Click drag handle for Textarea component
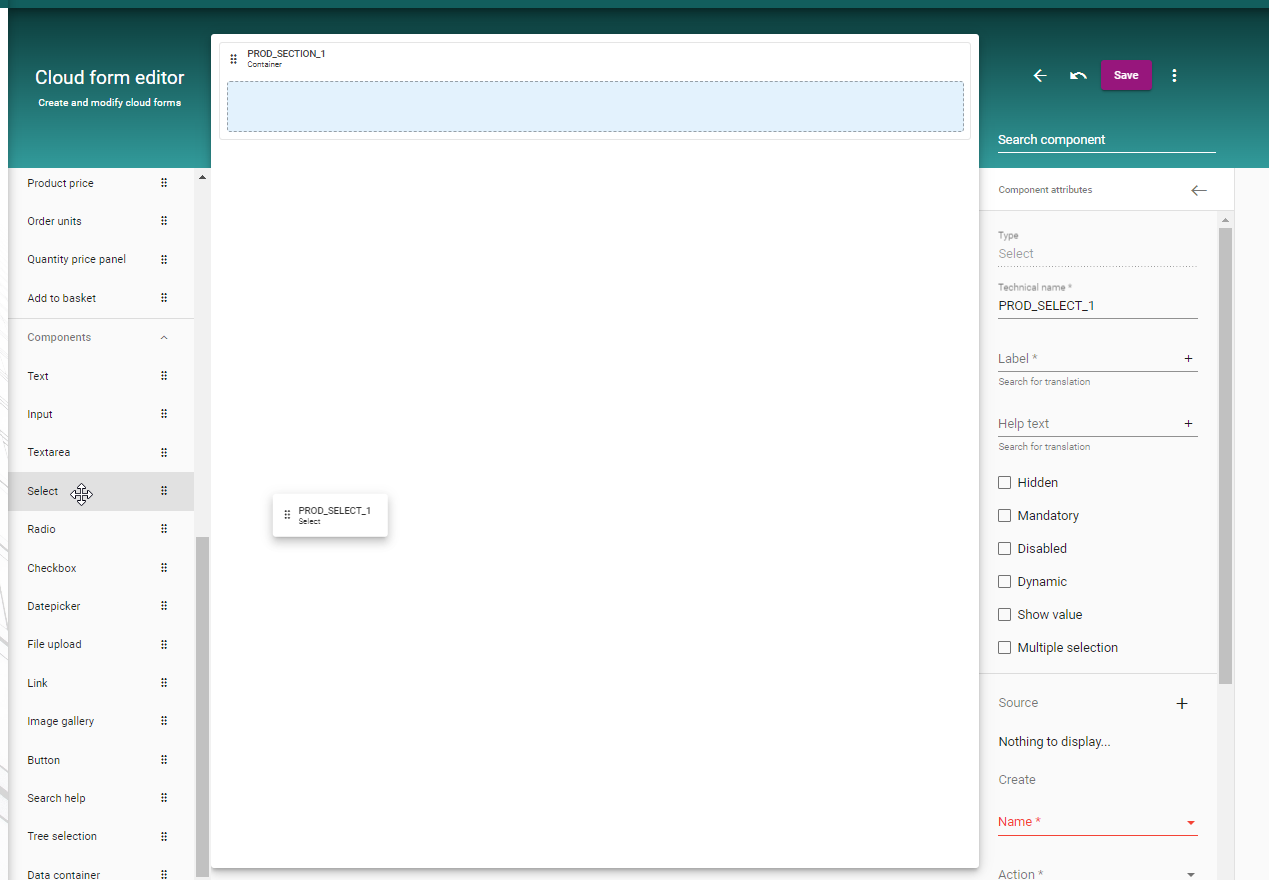 point(164,452)
